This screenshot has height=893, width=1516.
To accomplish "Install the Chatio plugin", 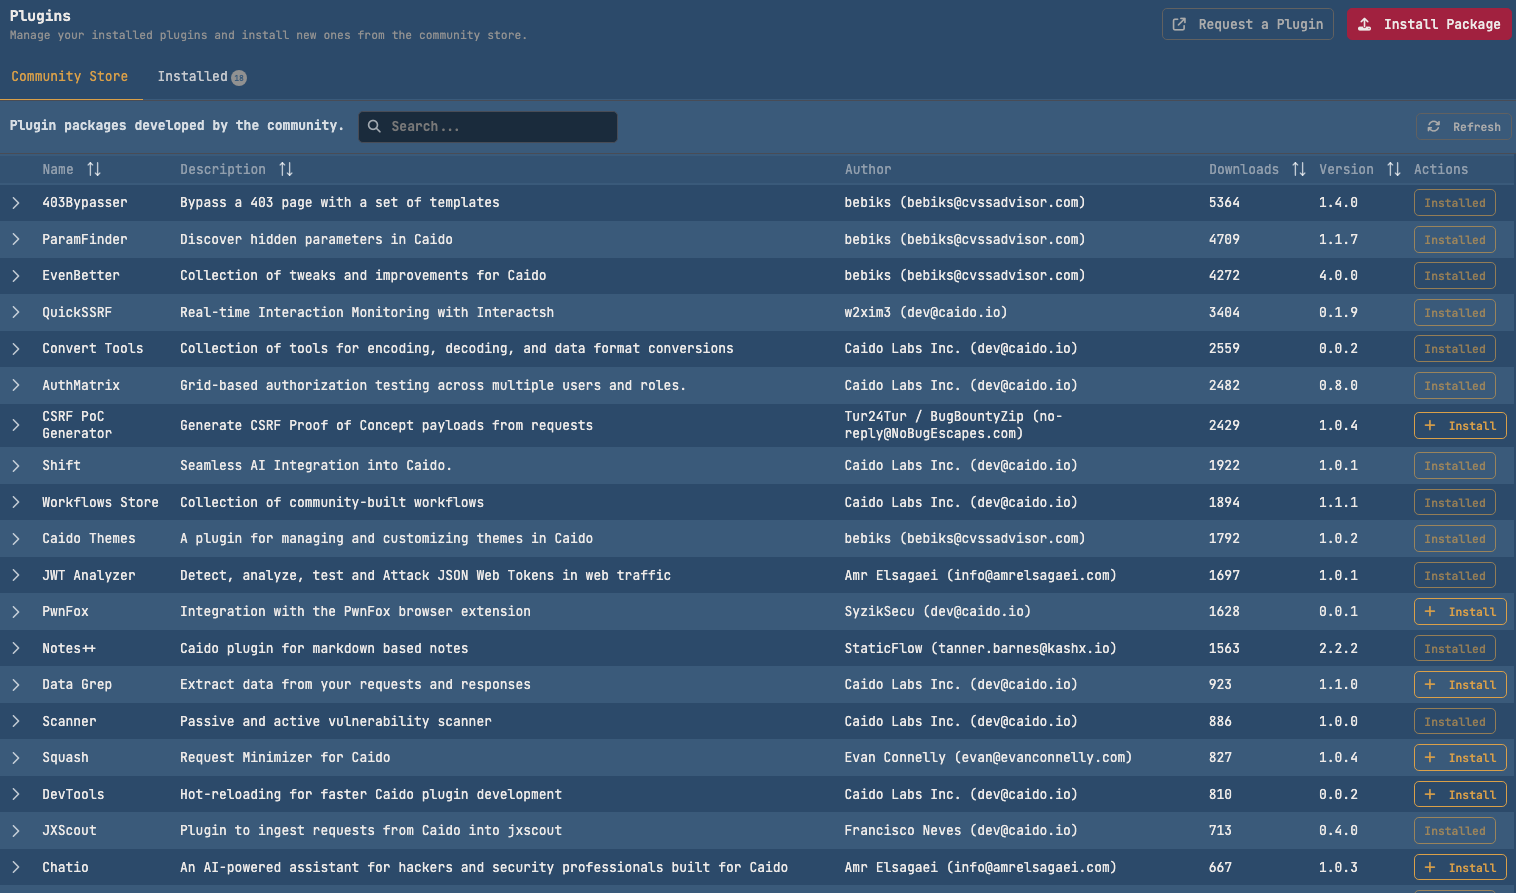I will point(1460,867).
